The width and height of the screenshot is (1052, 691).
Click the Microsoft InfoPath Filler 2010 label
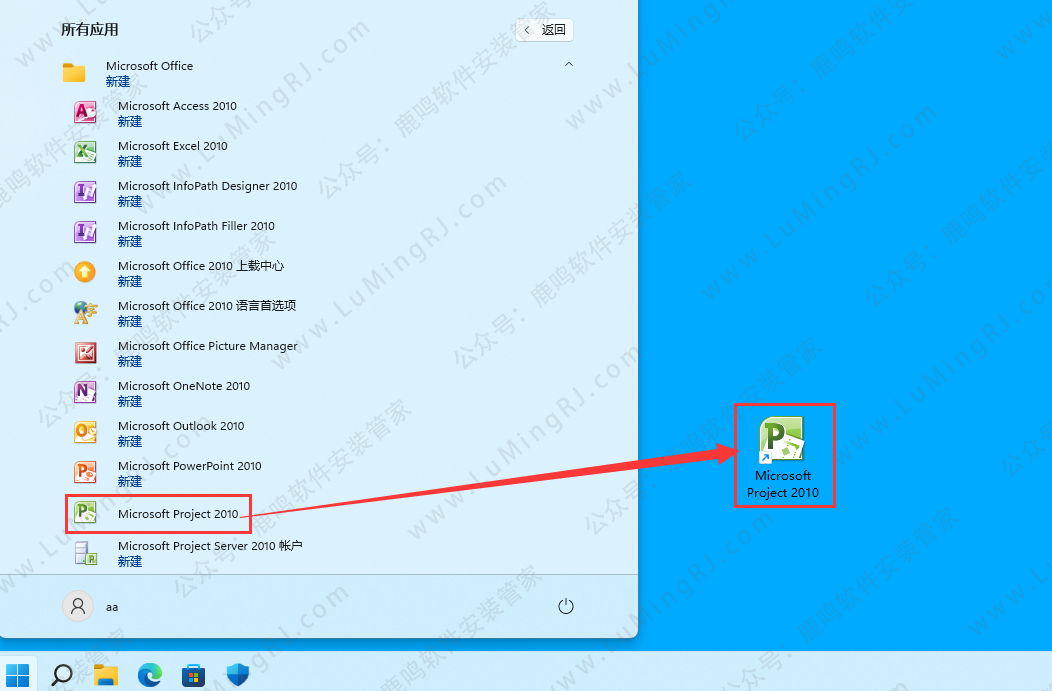click(x=197, y=226)
